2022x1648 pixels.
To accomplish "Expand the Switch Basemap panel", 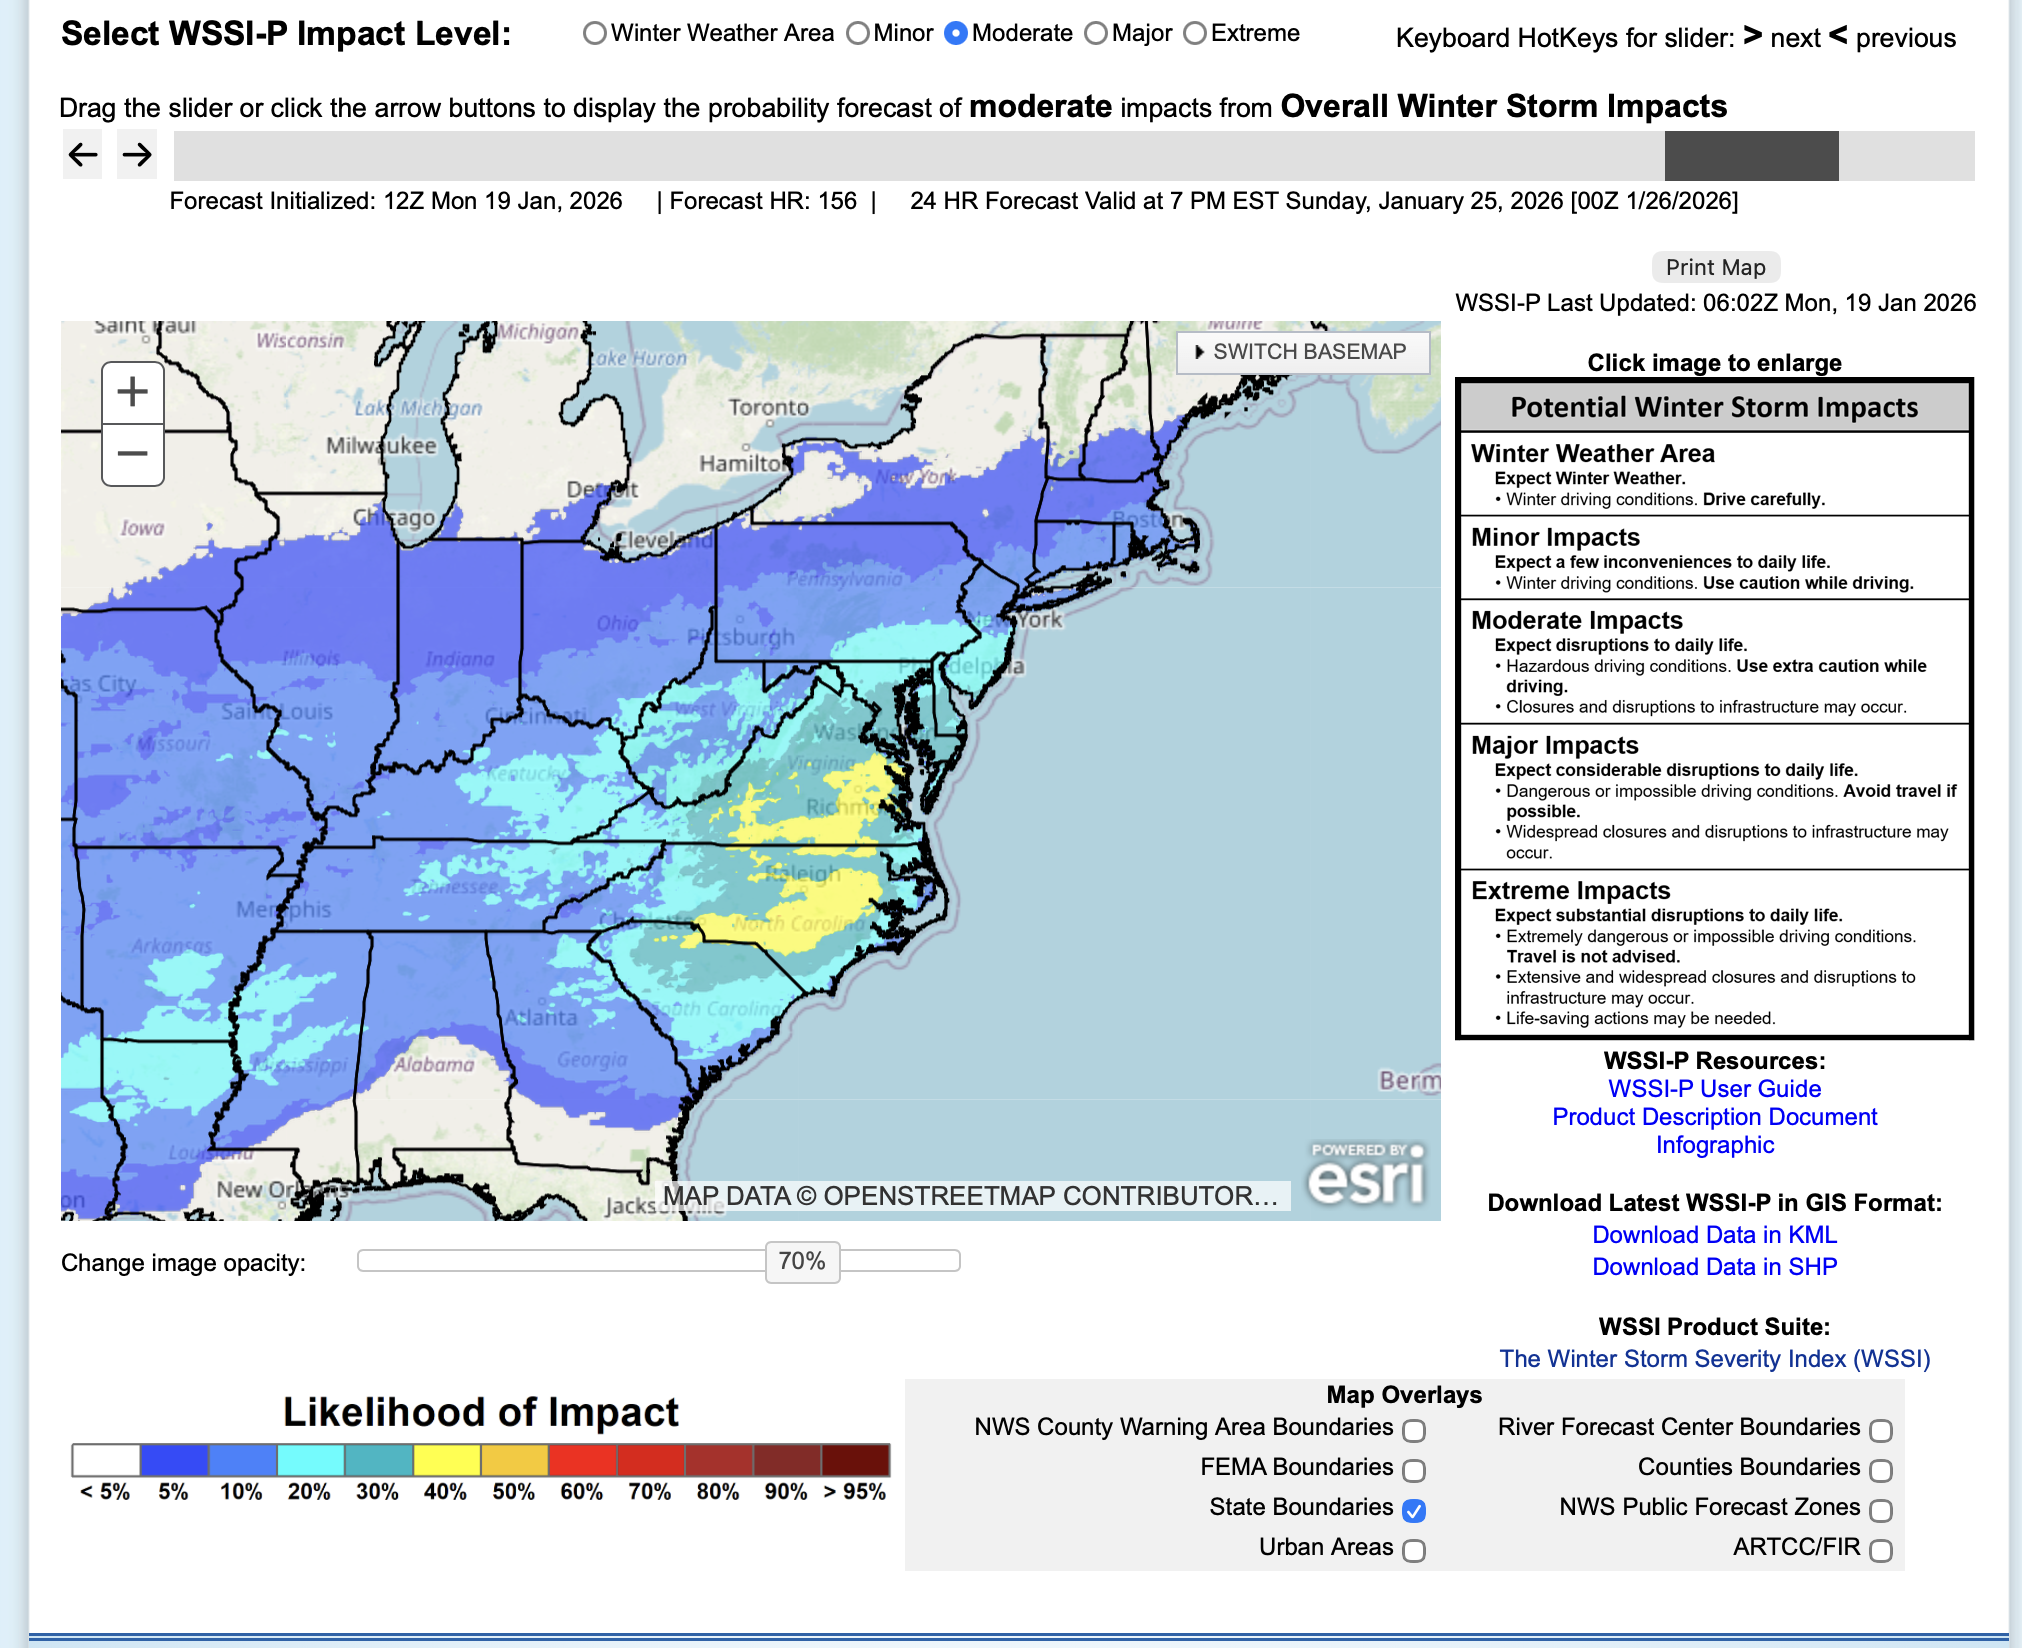I will click(1302, 352).
